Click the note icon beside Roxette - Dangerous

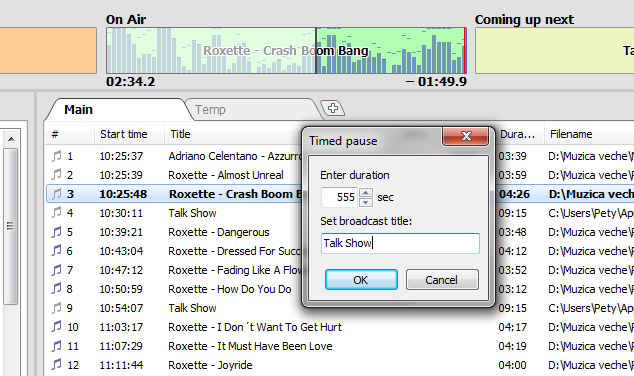[57, 232]
